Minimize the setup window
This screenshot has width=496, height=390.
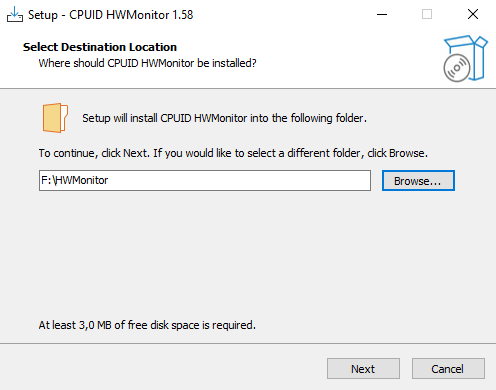(x=382, y=14)
